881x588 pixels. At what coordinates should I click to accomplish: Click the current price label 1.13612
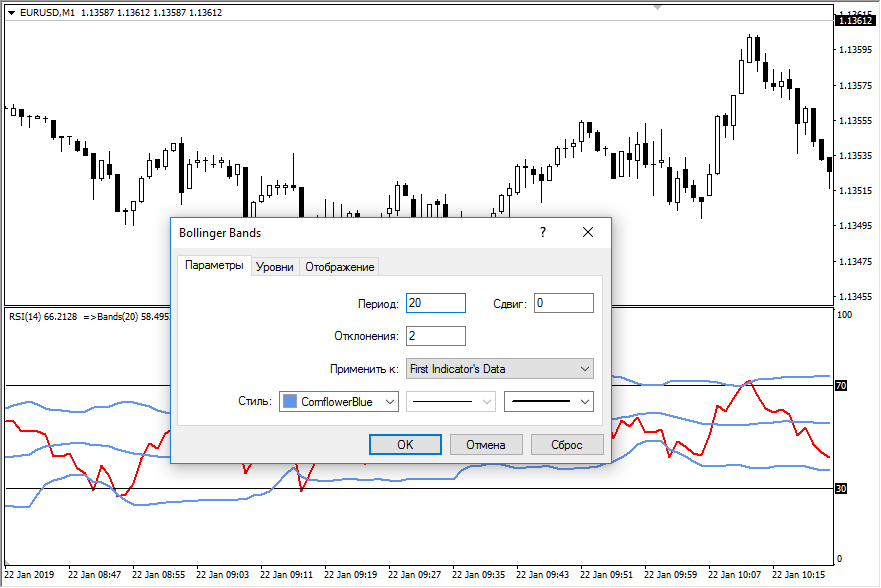(856, 19)
